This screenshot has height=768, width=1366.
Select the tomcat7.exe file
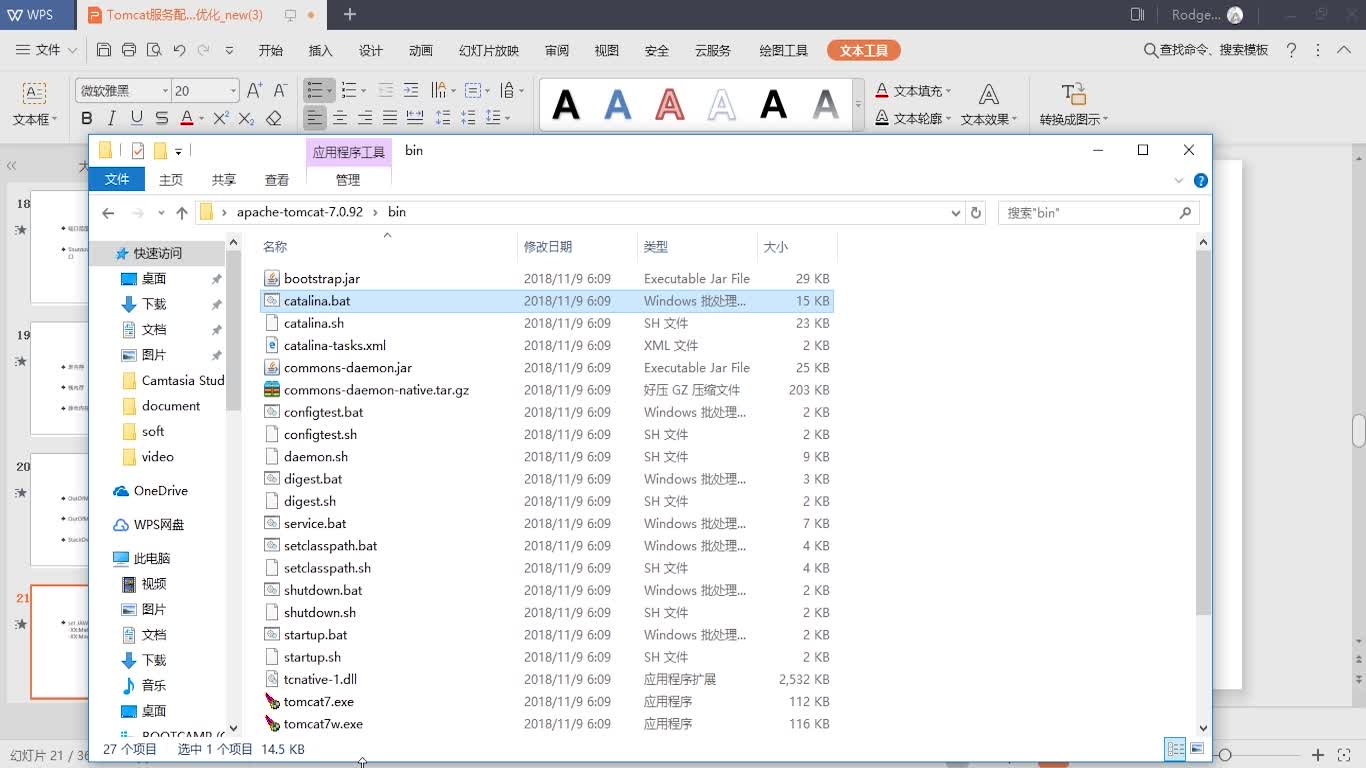[x=319, y=702]
